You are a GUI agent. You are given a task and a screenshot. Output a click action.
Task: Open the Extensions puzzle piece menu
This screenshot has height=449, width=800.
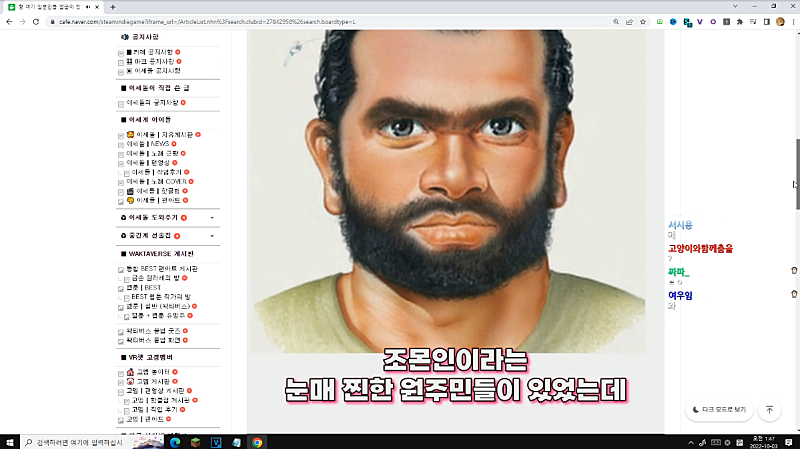click(740, 22)
